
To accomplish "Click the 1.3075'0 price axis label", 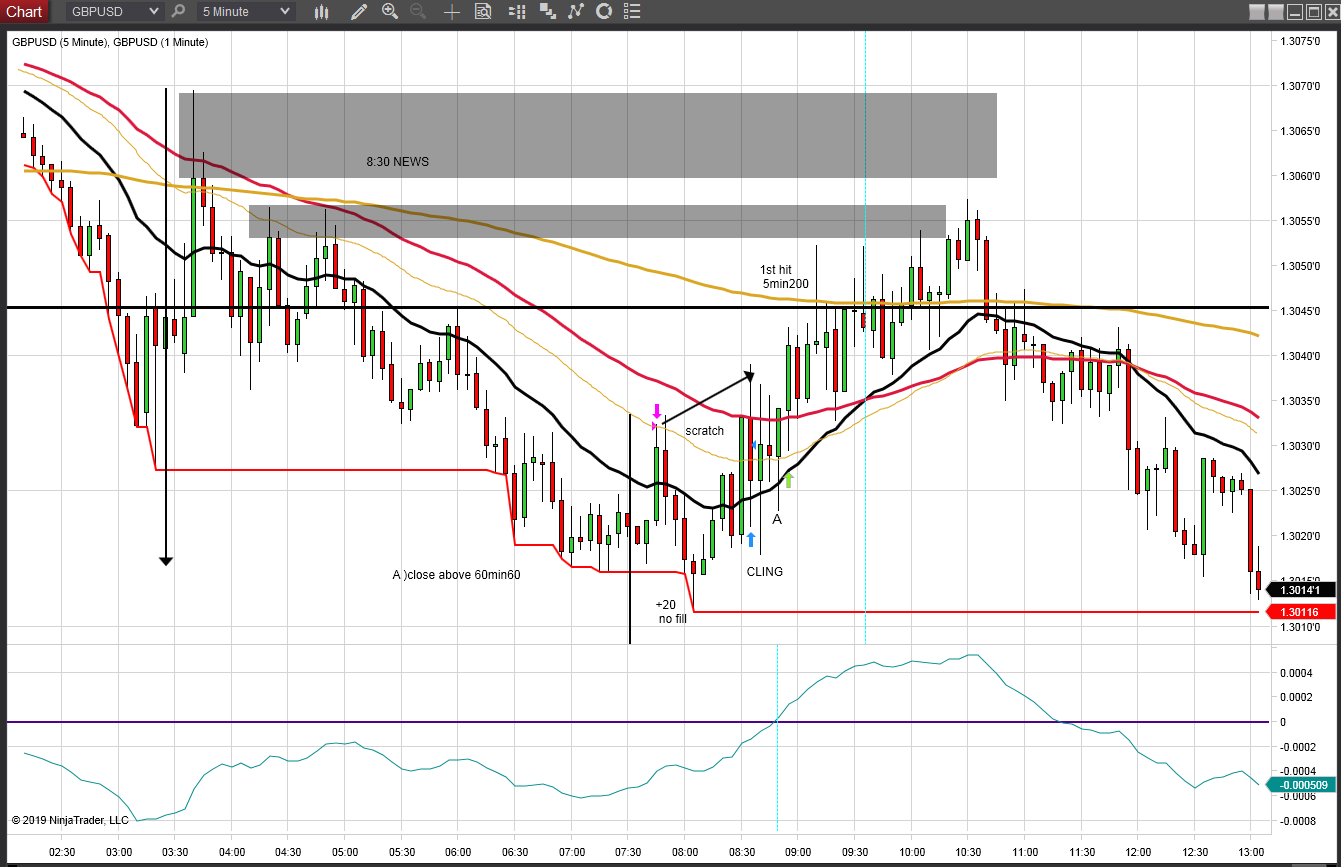I will click(1301, 41).
